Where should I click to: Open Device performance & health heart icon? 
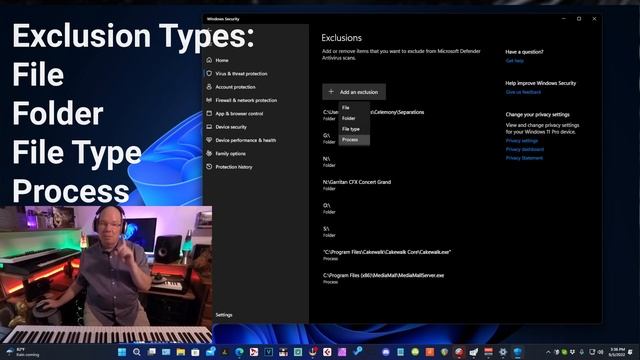coord(209,140)
